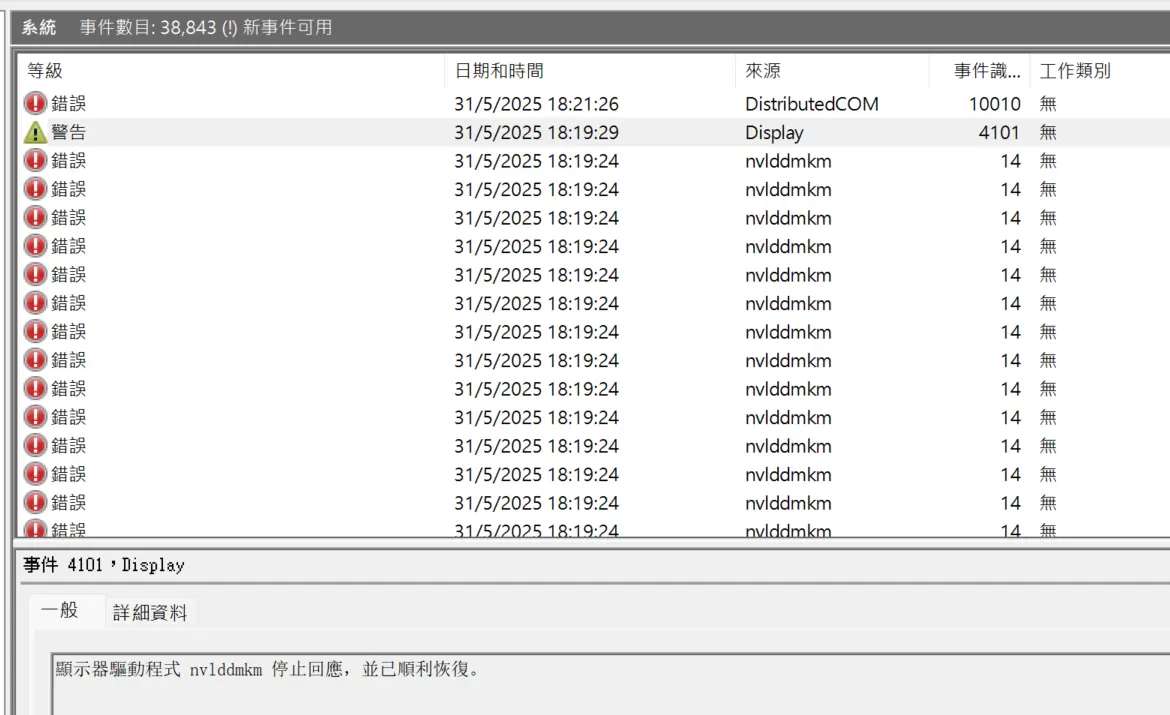
Task: Click the timestamp 31/5/2025 18:21:26
Action: pos(536,104)
